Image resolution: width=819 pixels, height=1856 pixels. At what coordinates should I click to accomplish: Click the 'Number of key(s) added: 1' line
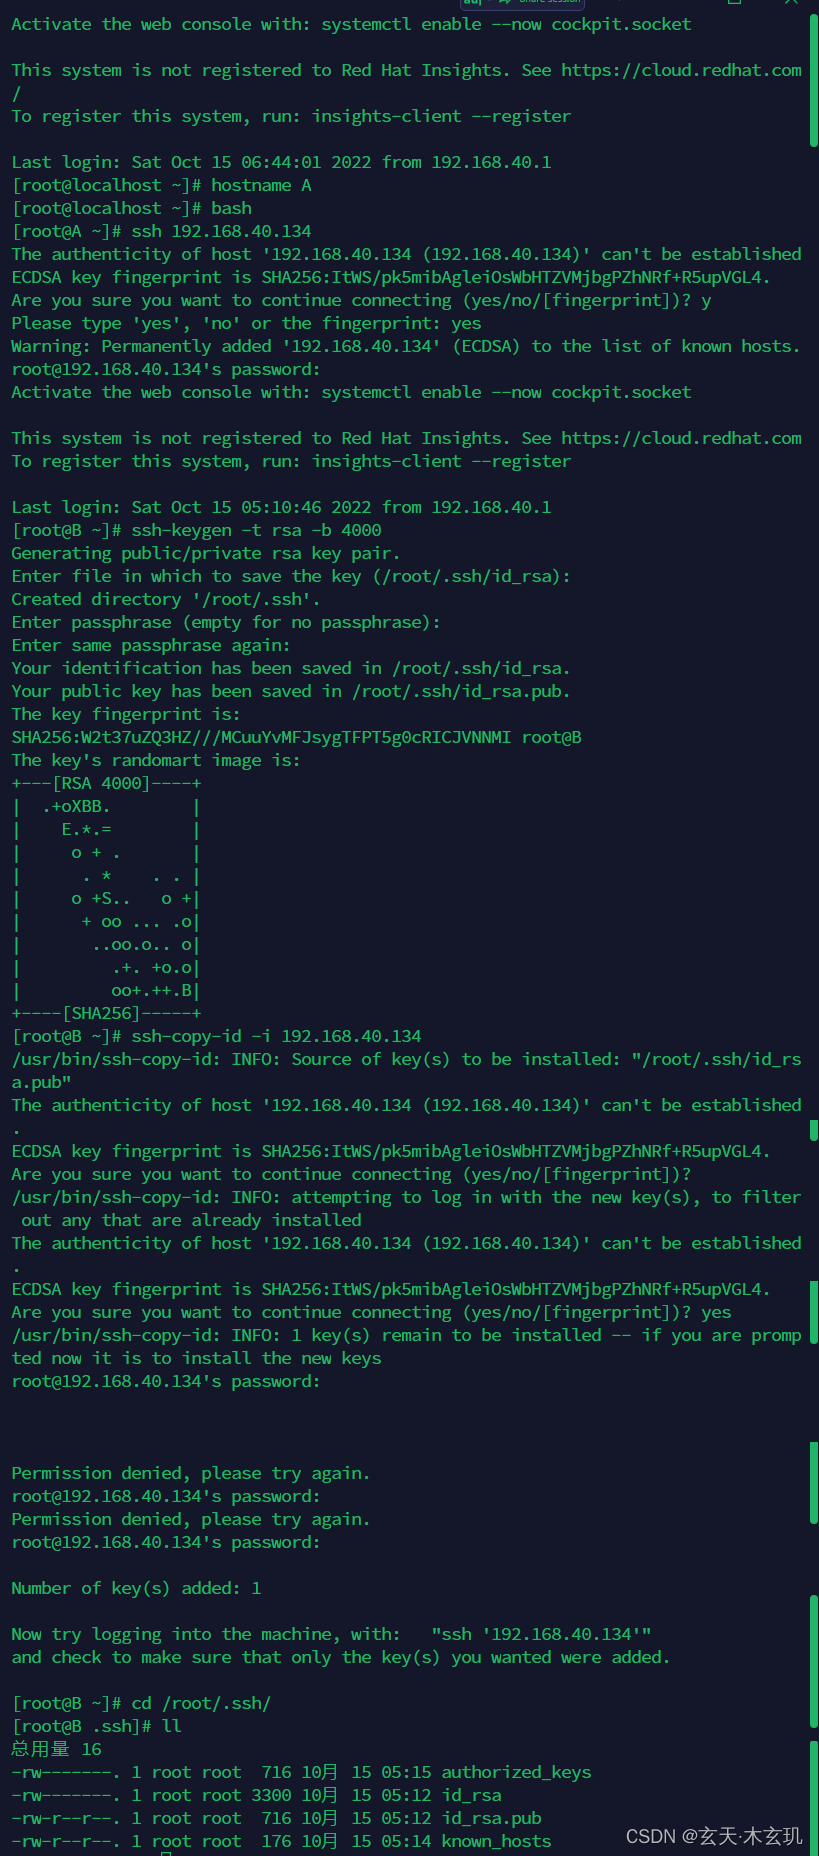pyautogui.click(x=136, y=1588)
